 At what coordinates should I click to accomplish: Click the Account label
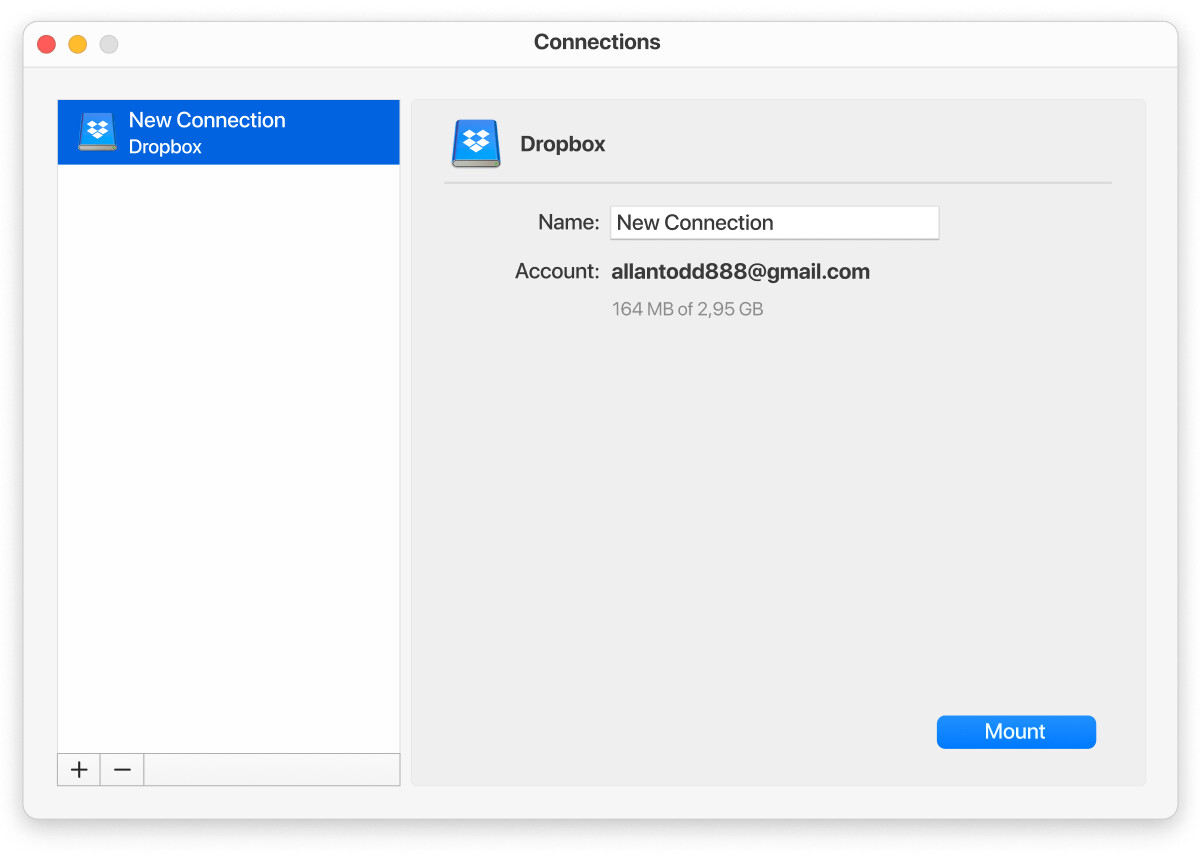(x=556, y=271)
